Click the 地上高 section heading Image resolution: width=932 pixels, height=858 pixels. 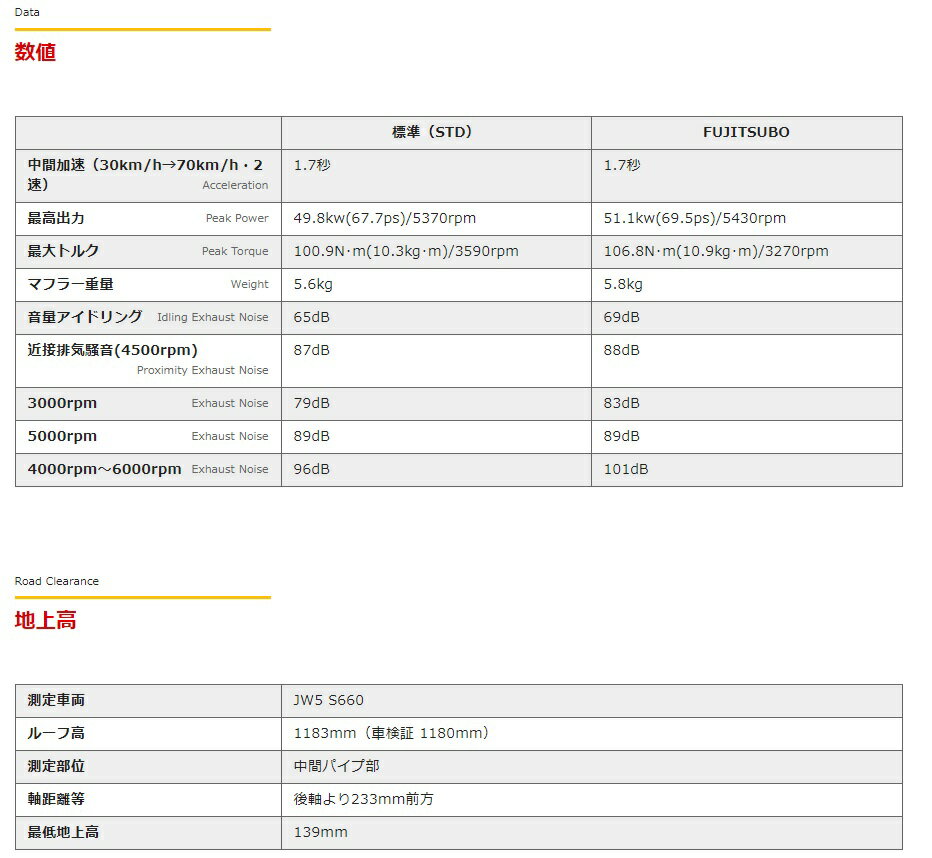pos(45,621)
